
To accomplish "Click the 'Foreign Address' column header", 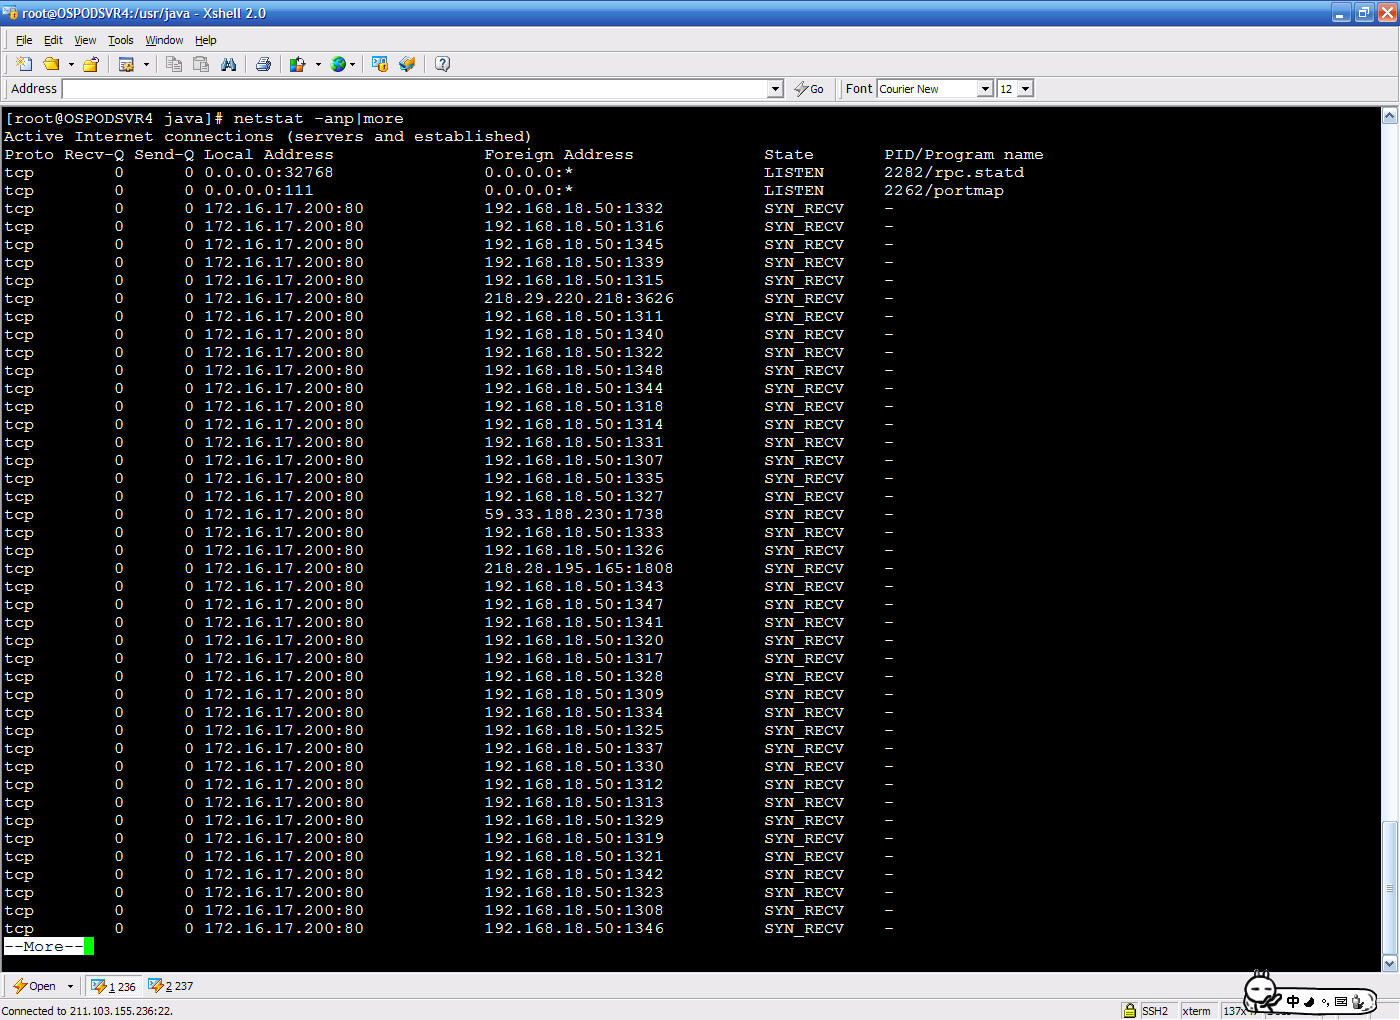I will (x=559, y=154).
